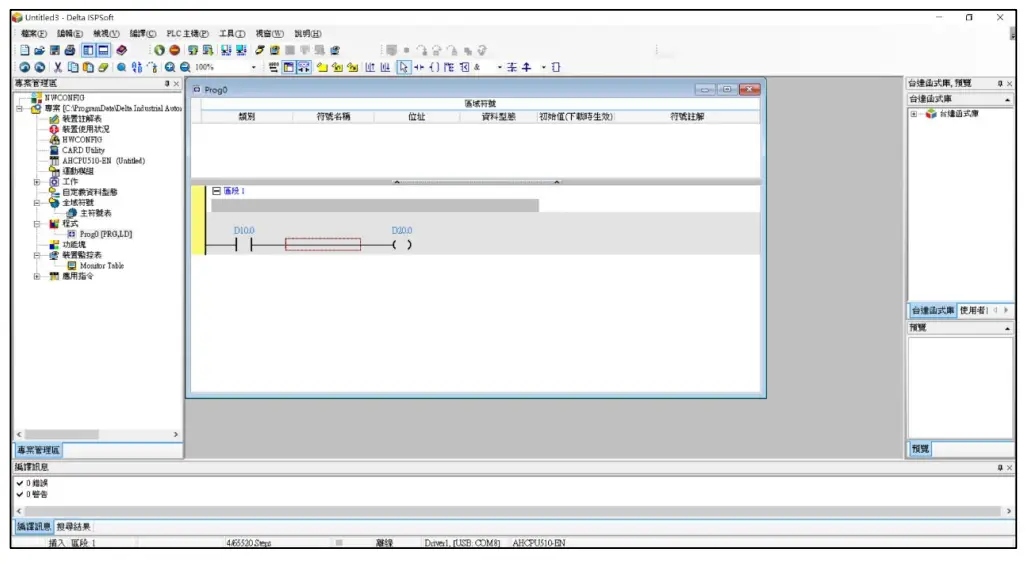The image size is (1033, 566).
Task: Collapse the 專案 root node
Action: pos(19,108)
